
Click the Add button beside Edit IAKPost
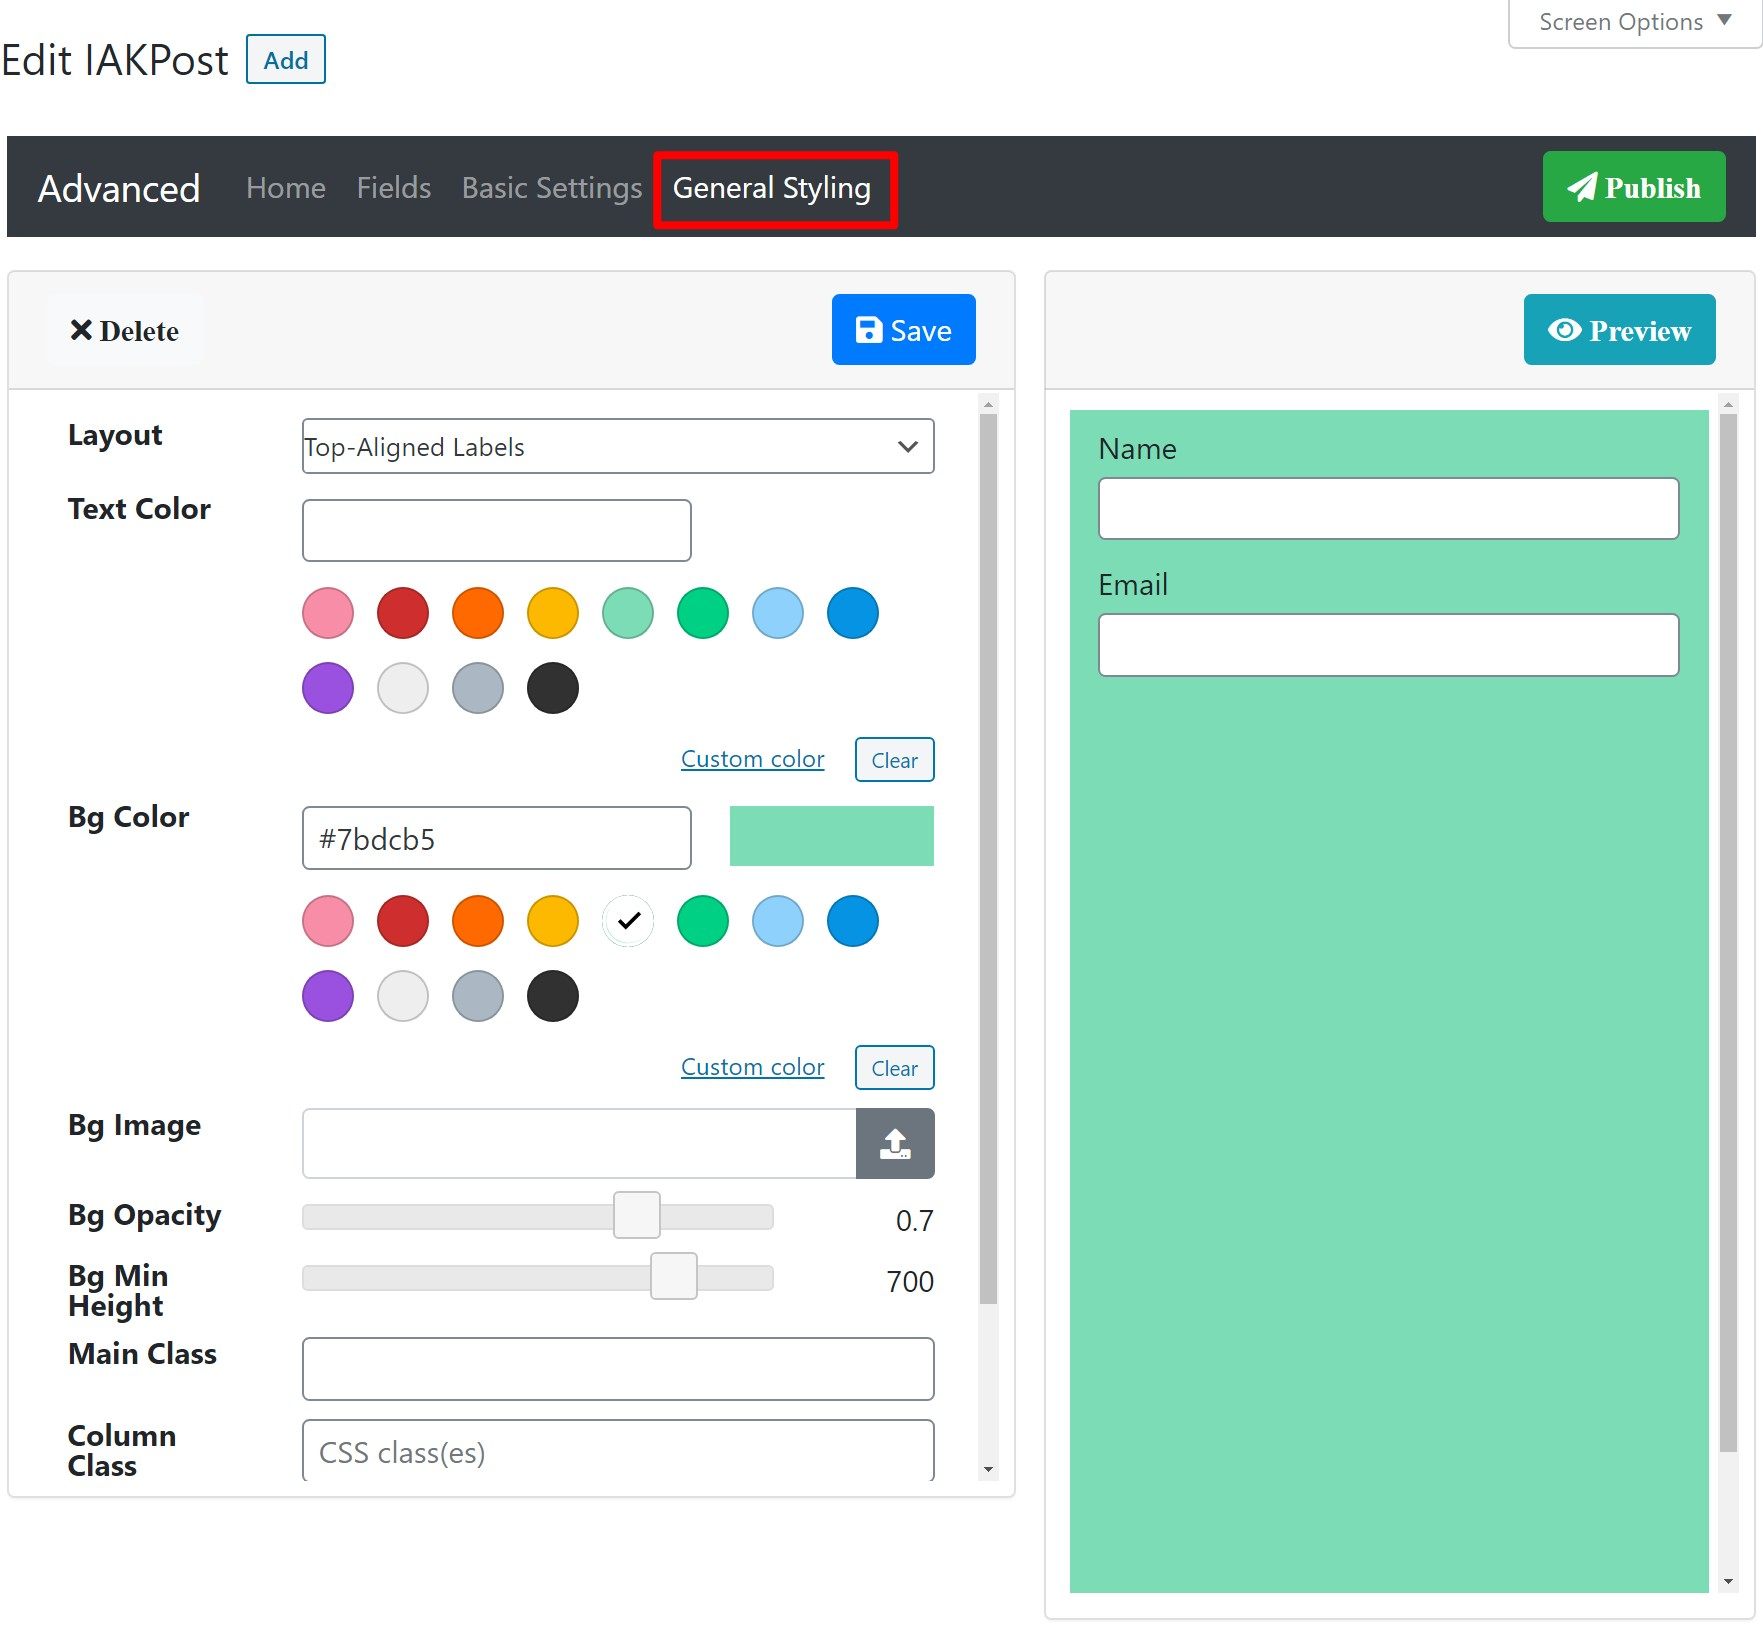coord(286,60)
